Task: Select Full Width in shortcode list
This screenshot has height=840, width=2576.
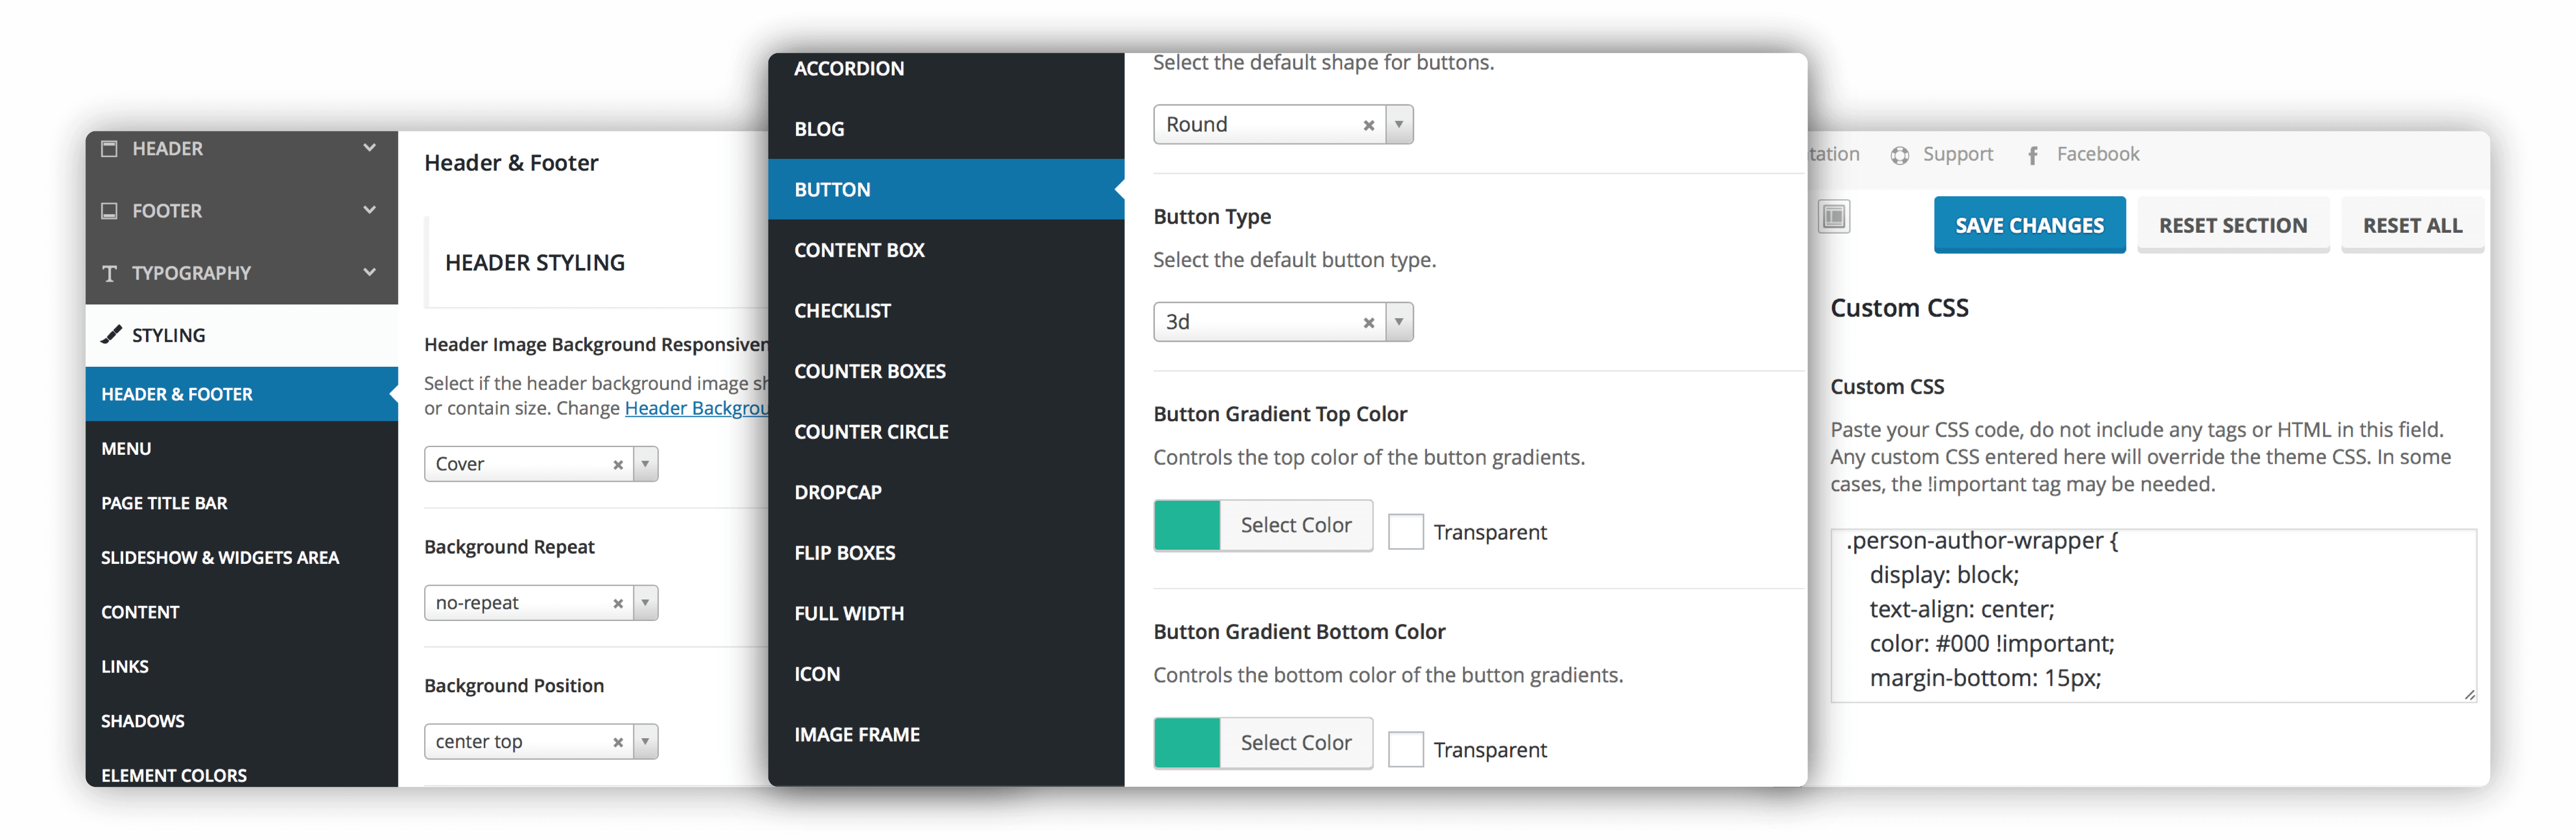Action: [946, 613]
